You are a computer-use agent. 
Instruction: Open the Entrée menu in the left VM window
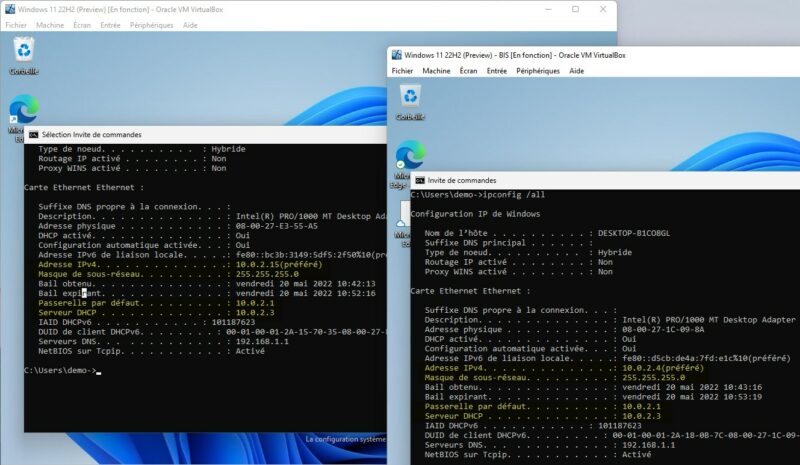pos(110,25)
